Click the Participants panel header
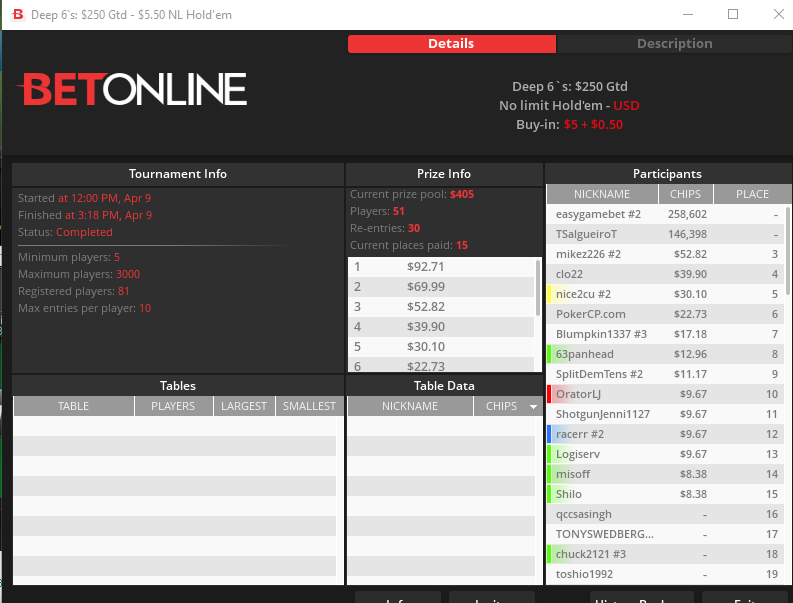This screenshot has height=603, width=793. point(667,174)
